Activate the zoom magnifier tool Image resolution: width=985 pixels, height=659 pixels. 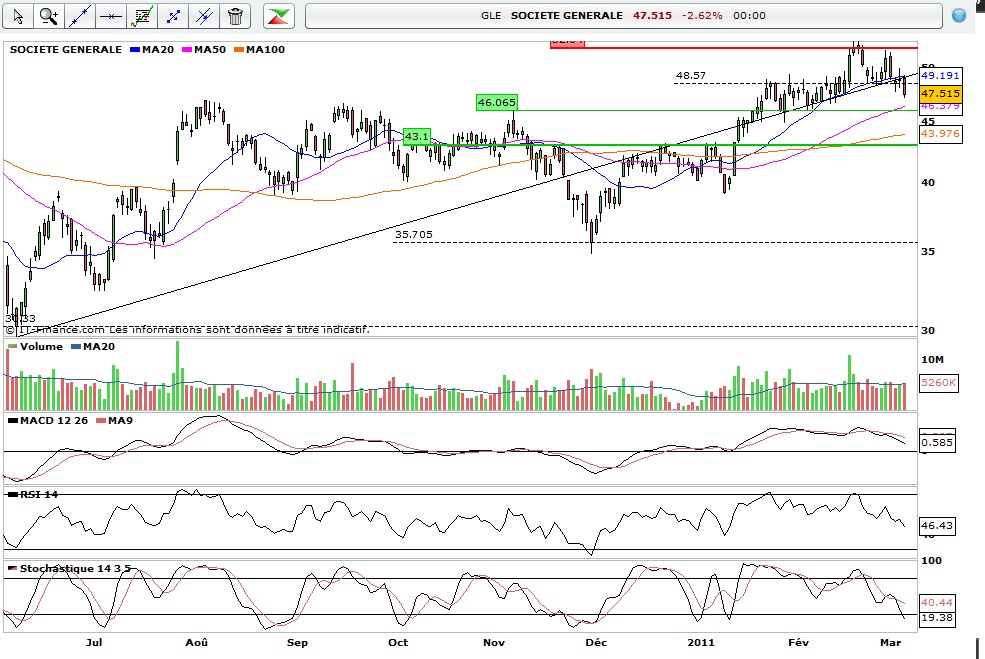pos(49,16)
